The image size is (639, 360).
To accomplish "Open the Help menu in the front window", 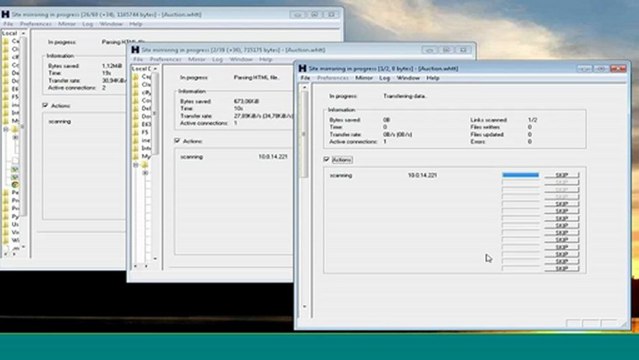I will (x=433, y=78).
